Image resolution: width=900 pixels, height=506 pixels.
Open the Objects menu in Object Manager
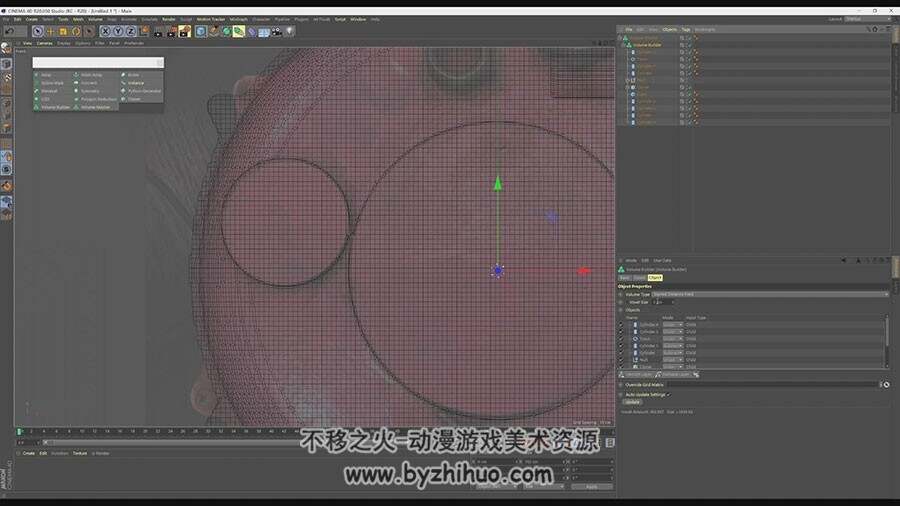point(669,29)
